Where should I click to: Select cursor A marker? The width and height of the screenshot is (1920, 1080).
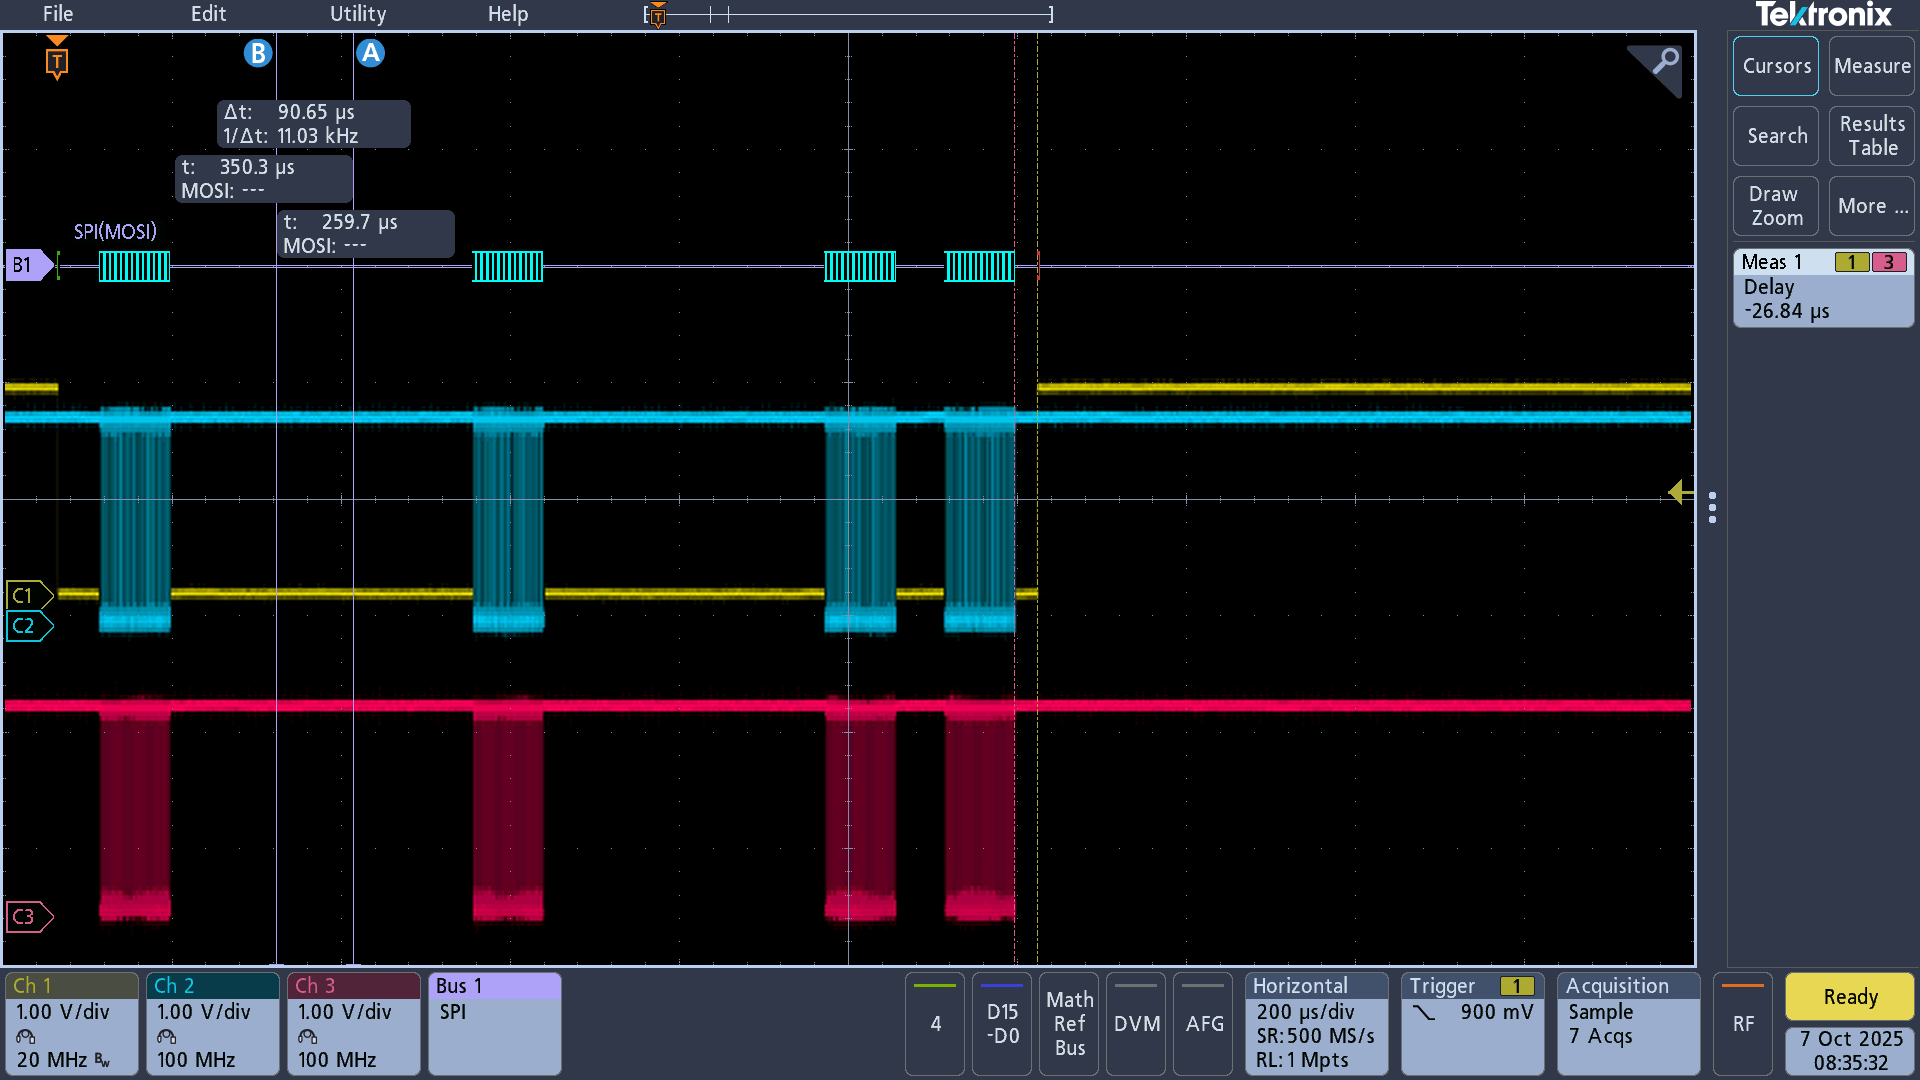[371, 53]
